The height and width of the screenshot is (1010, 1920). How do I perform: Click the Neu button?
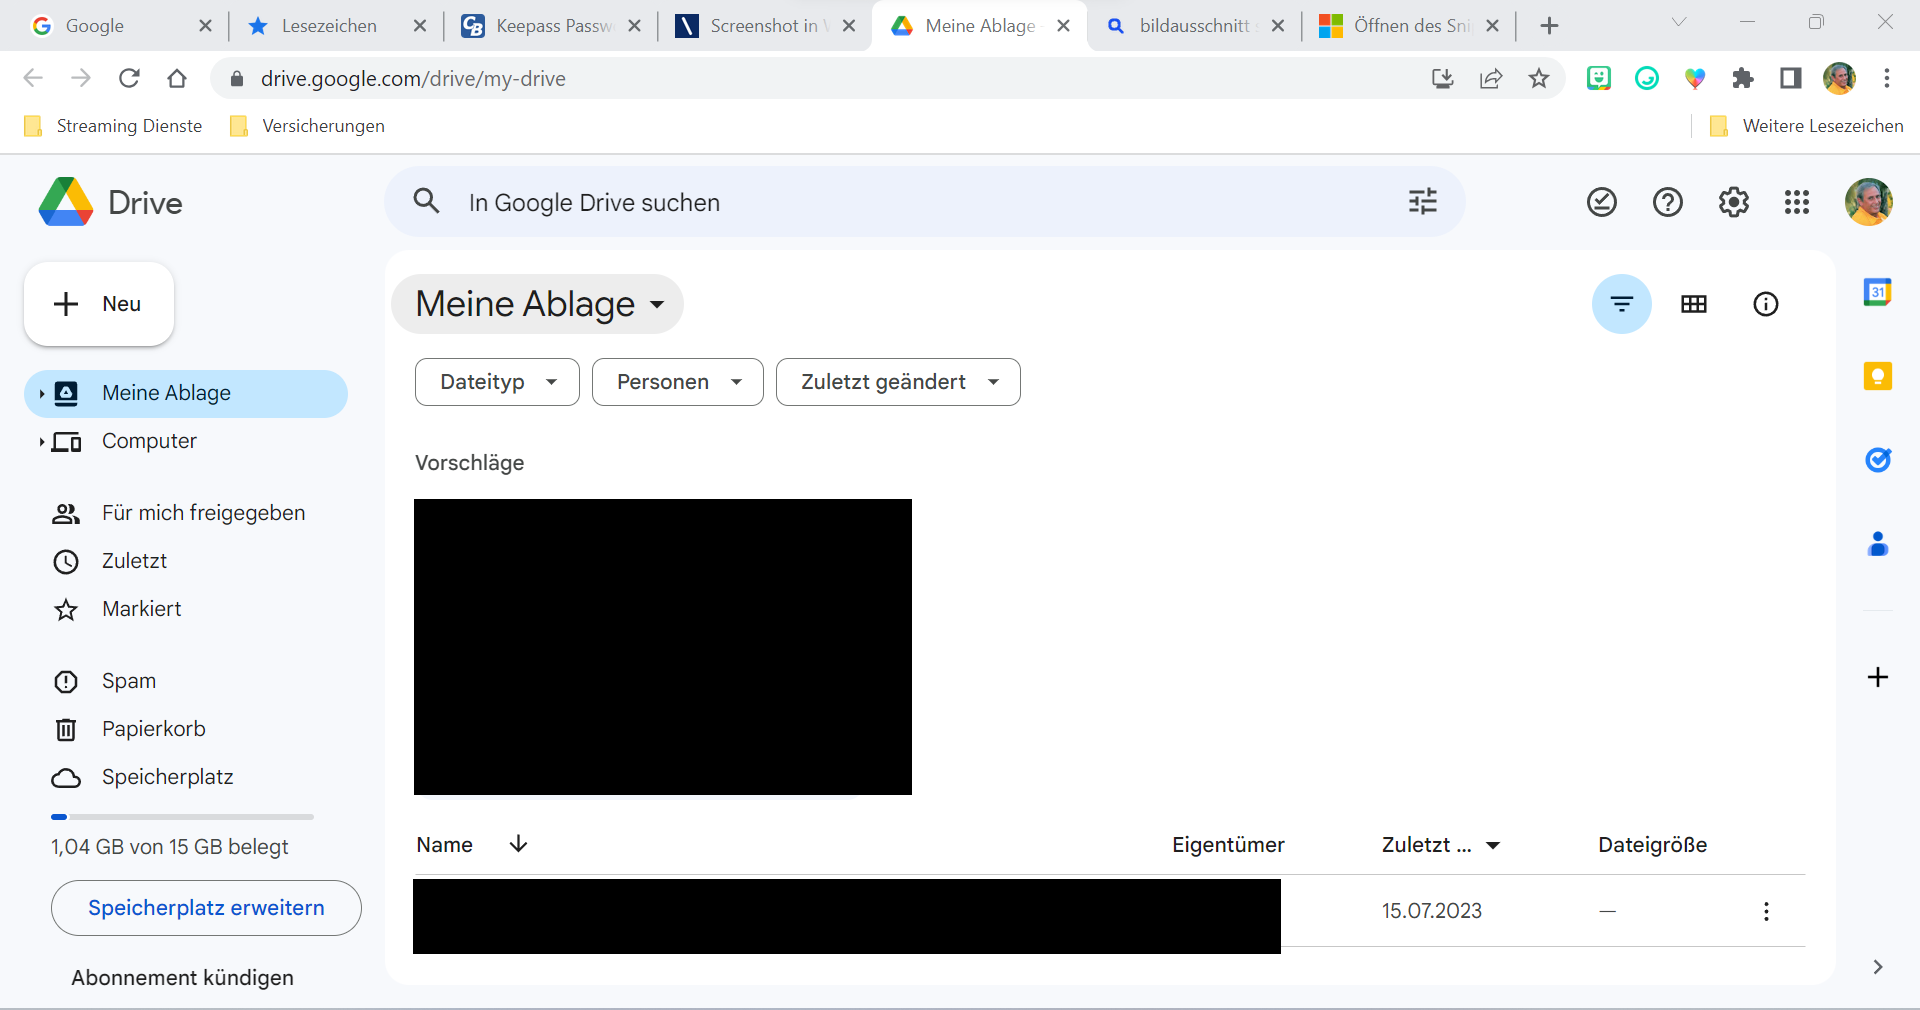tap(98, 304)
